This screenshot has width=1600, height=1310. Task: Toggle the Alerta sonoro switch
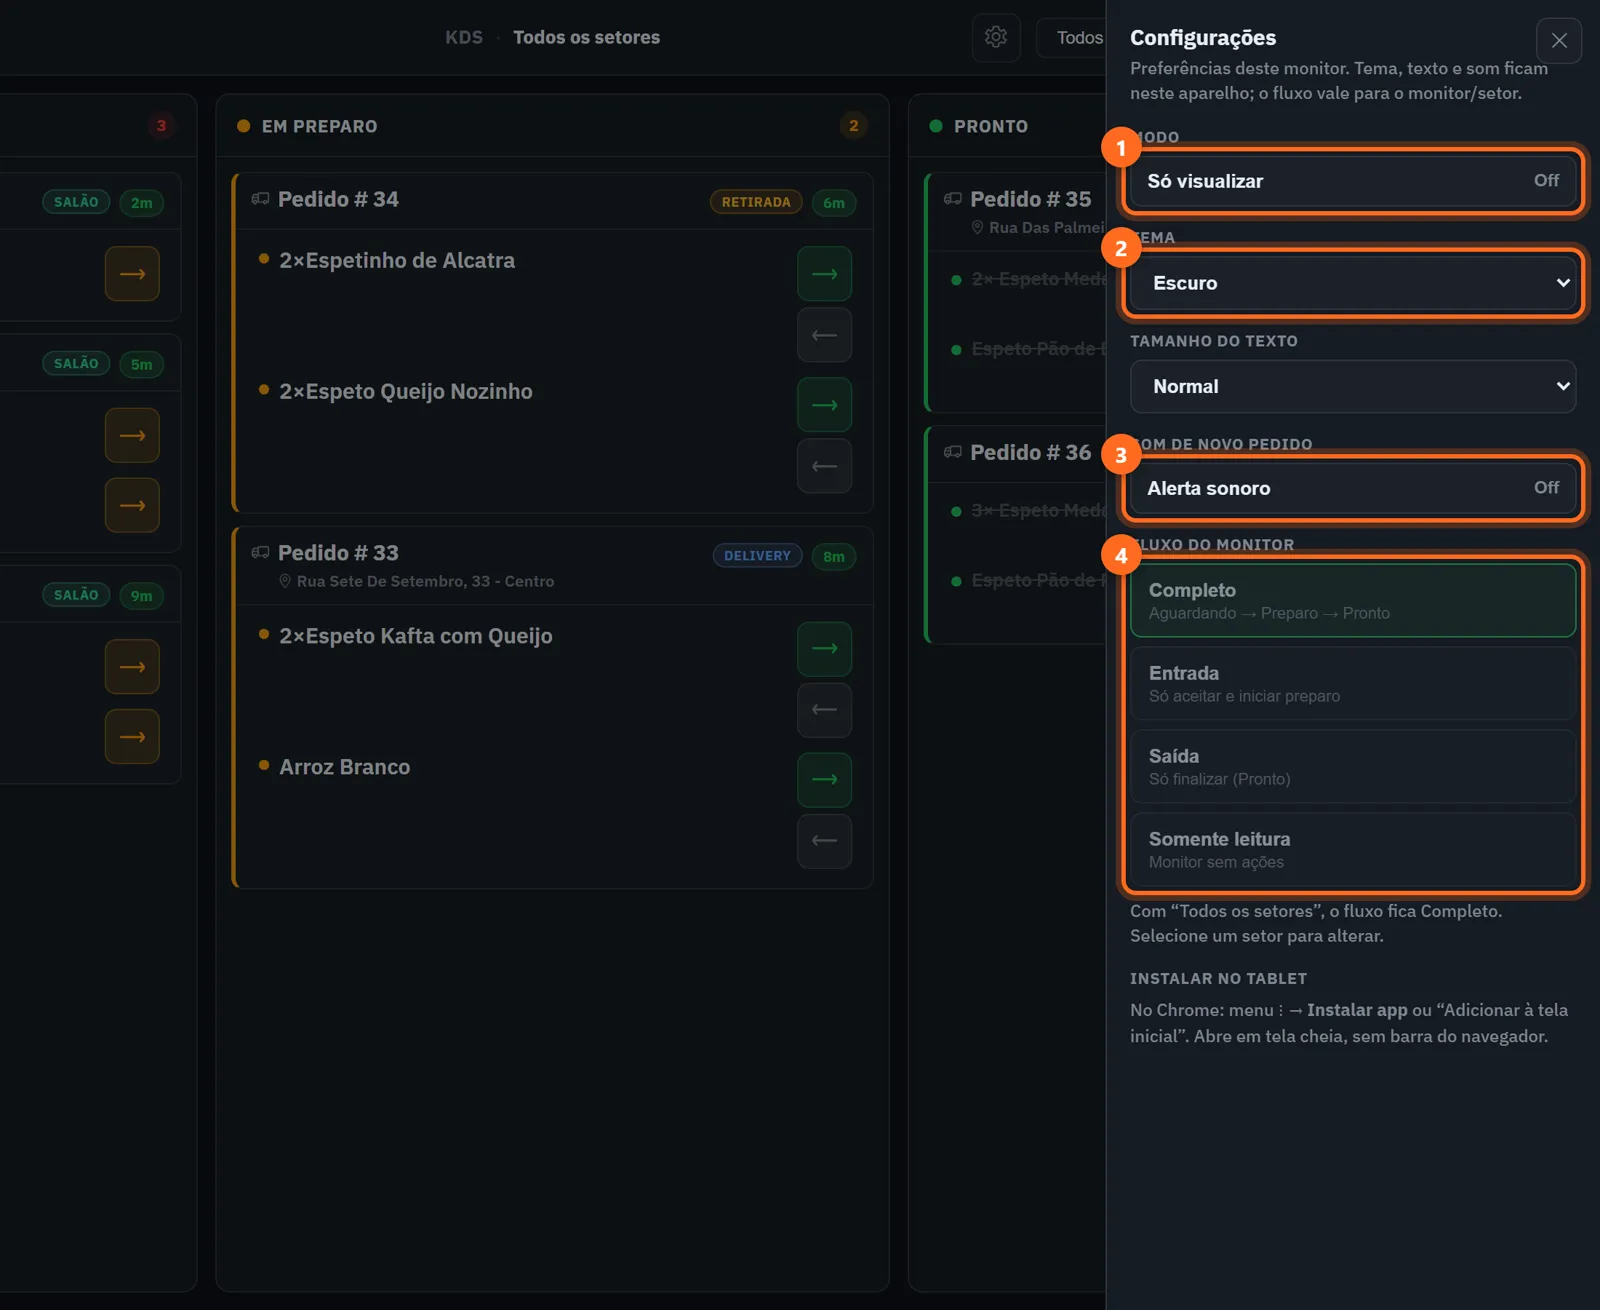[x=1353, y=488]
